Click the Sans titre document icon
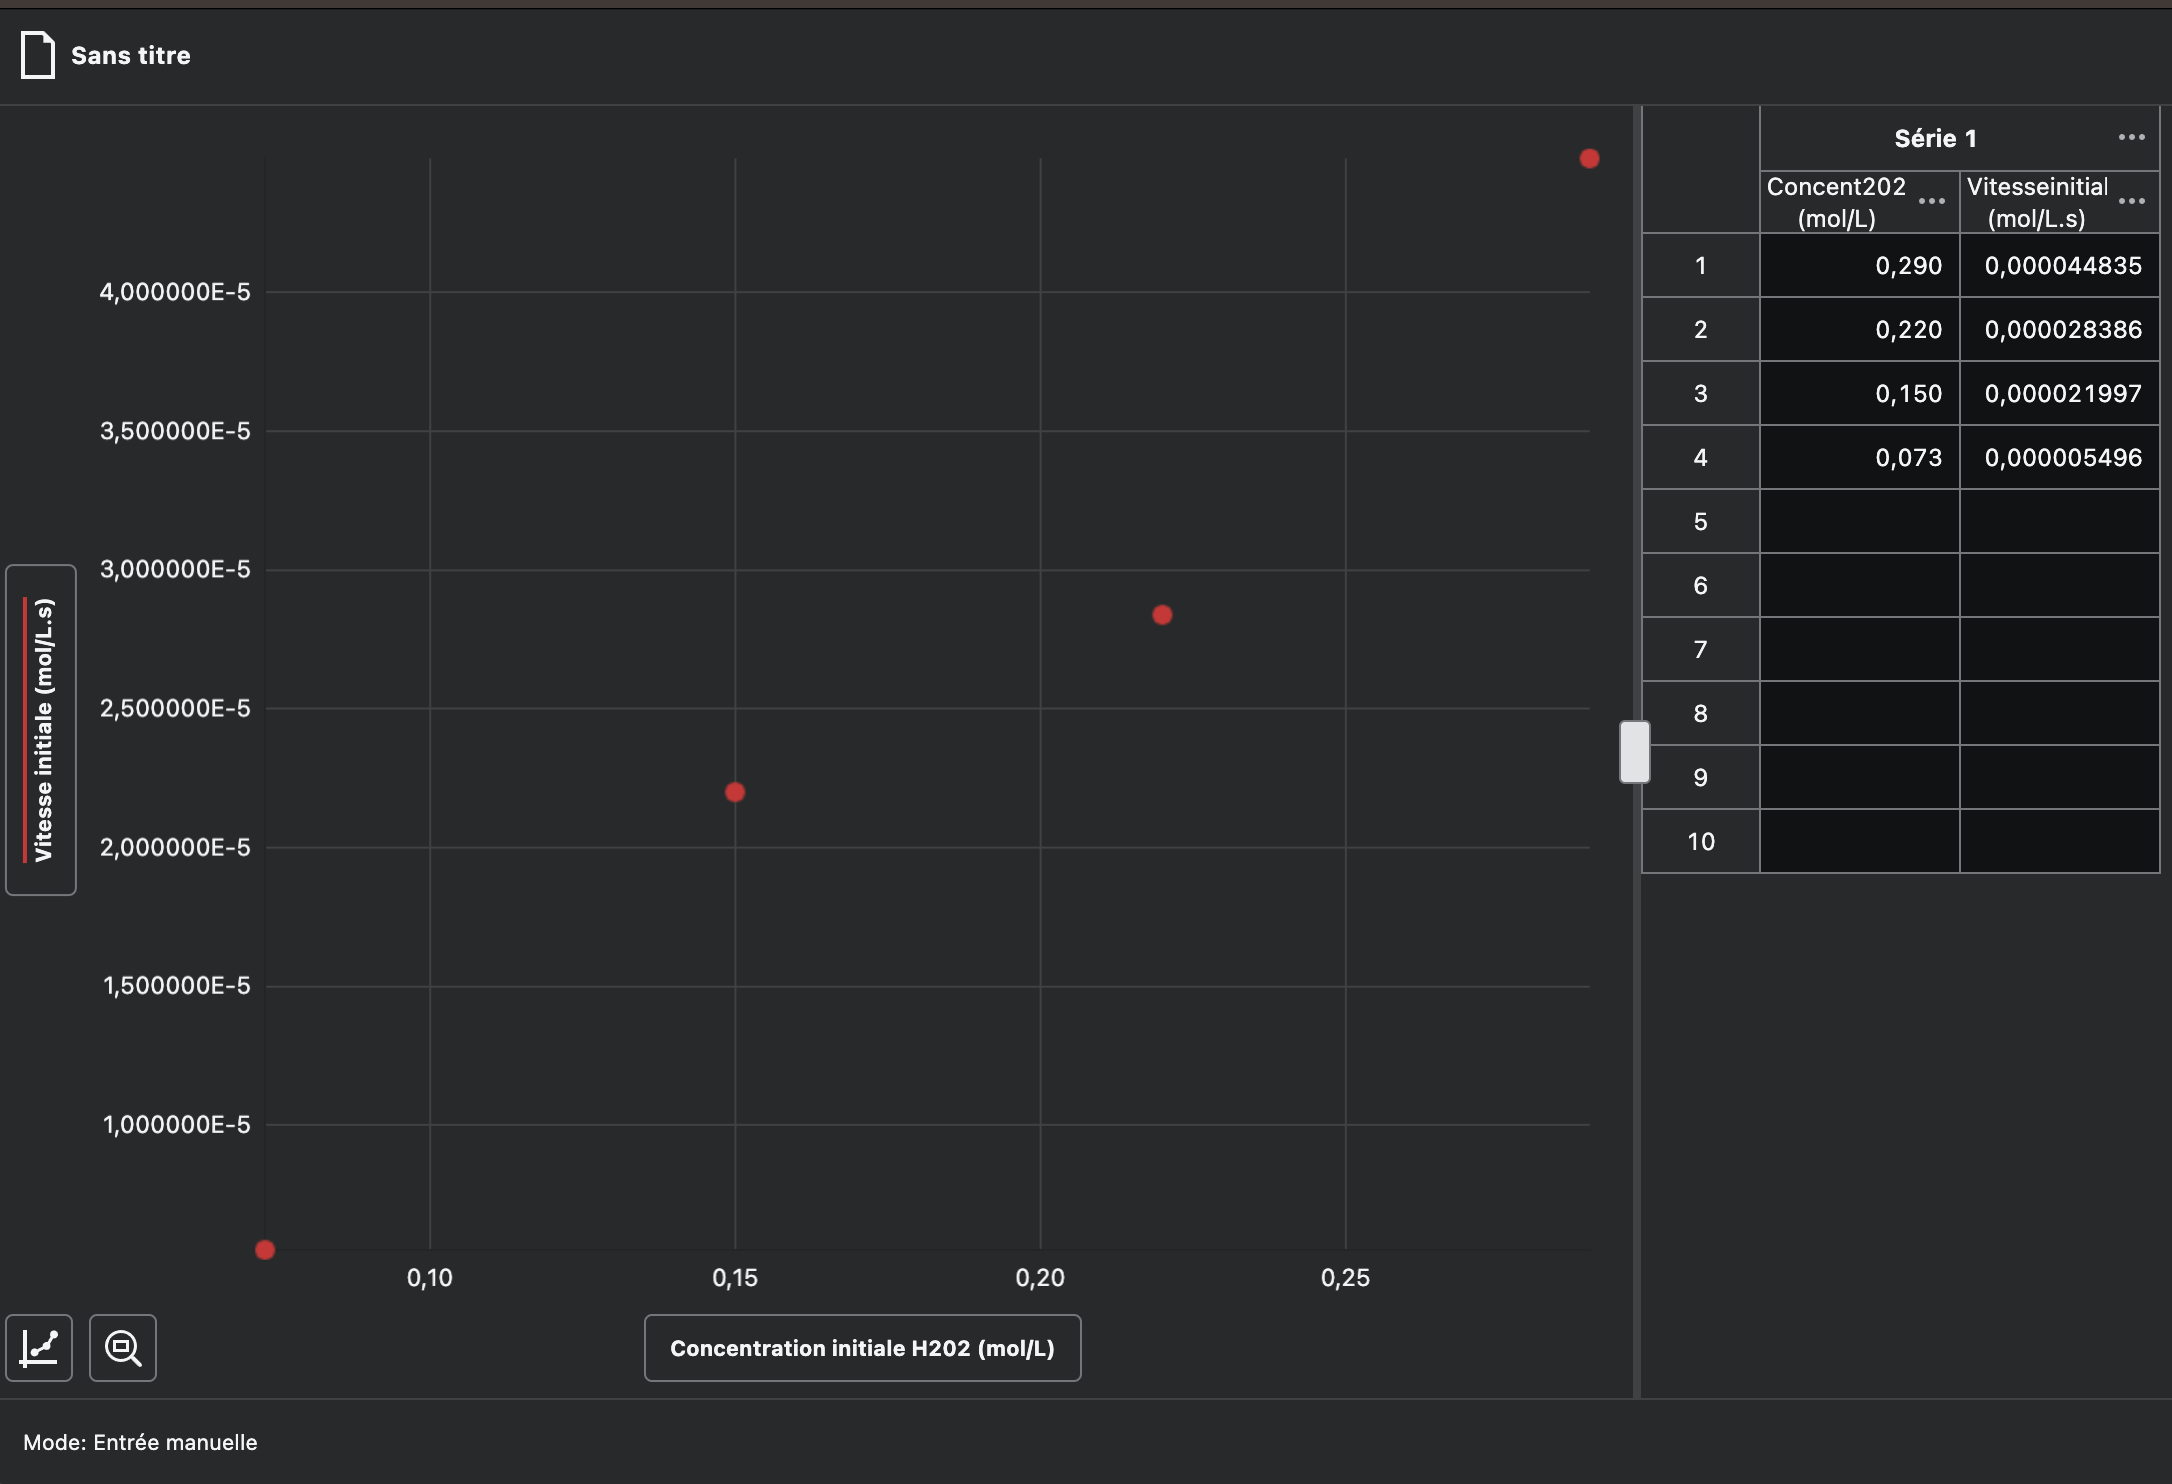 (38, 55)
